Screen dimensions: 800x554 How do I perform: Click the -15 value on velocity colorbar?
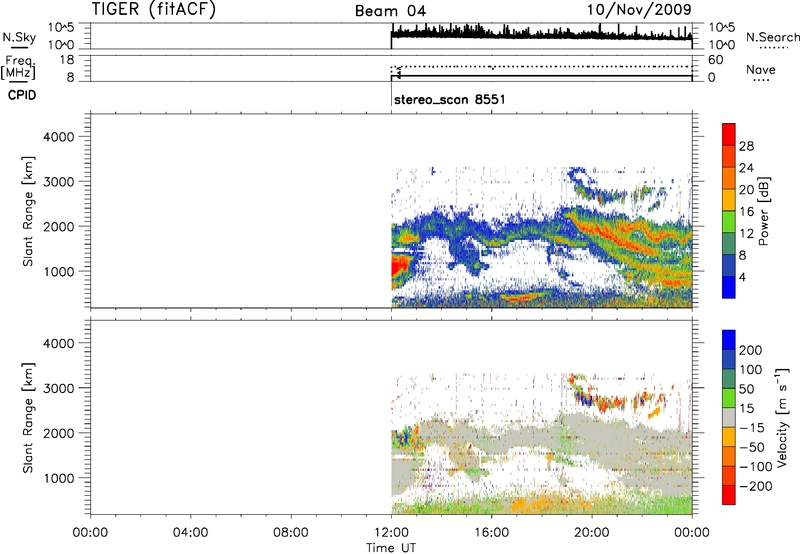(751, 428)
